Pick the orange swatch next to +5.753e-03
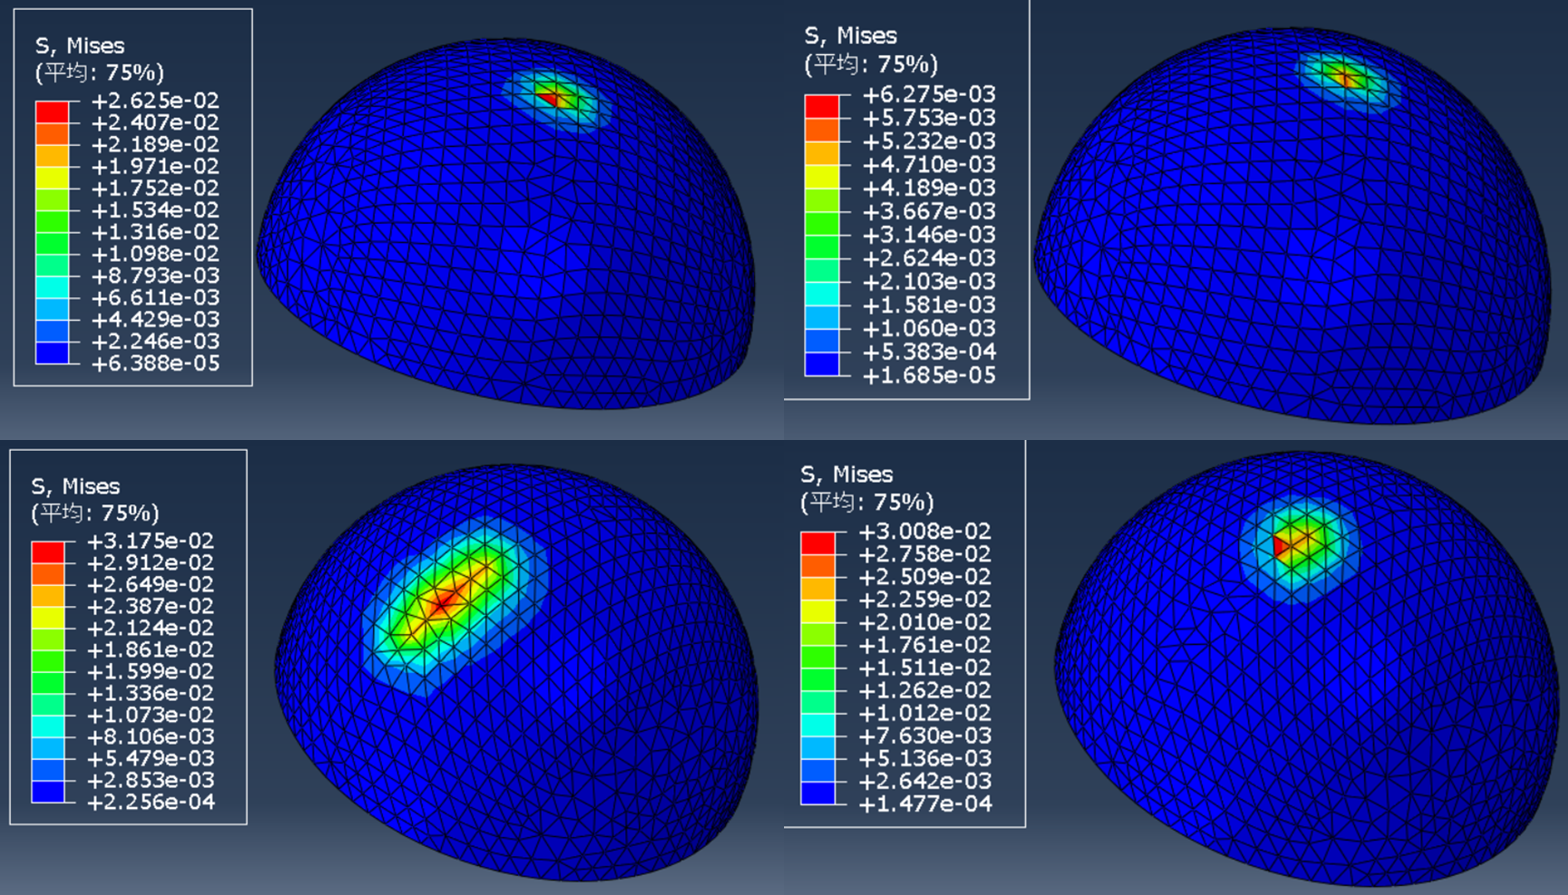The width and height of the screenshot is (1568, 895). 822,129
